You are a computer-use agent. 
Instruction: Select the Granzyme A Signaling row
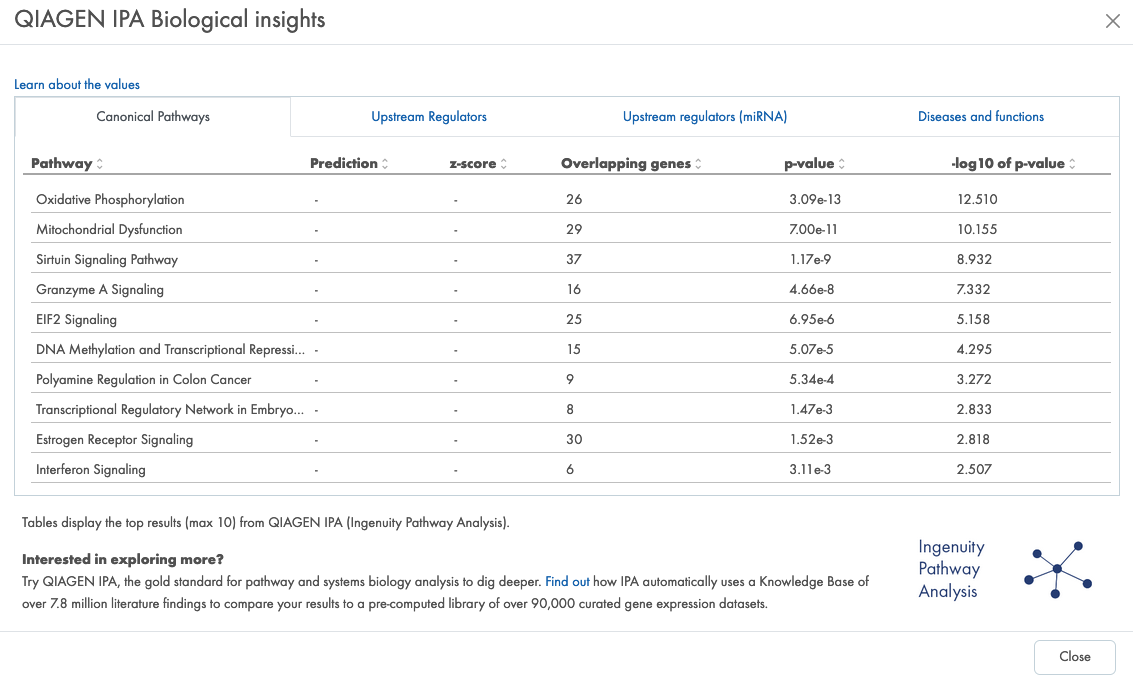point(569,289)
